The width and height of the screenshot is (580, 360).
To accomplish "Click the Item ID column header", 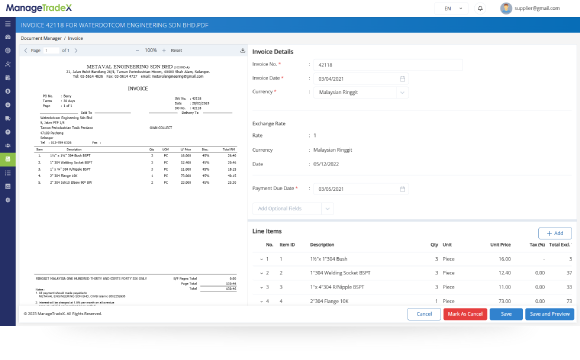I will click(287, 245).
